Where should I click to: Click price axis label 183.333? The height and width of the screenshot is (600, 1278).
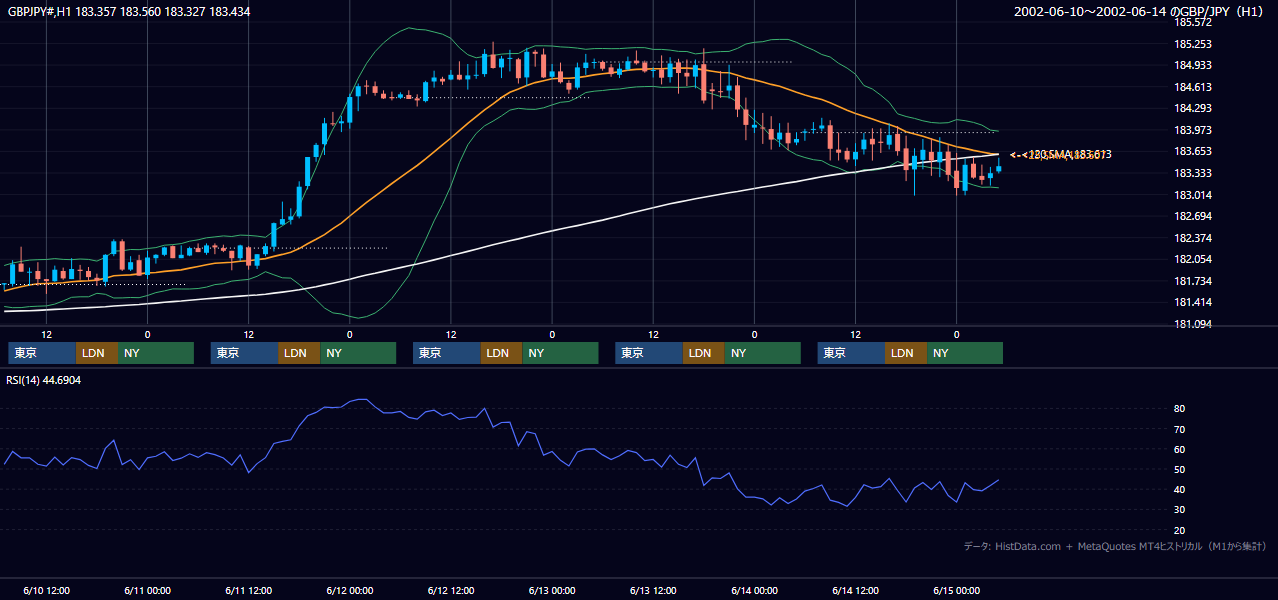click(1192, 173)
